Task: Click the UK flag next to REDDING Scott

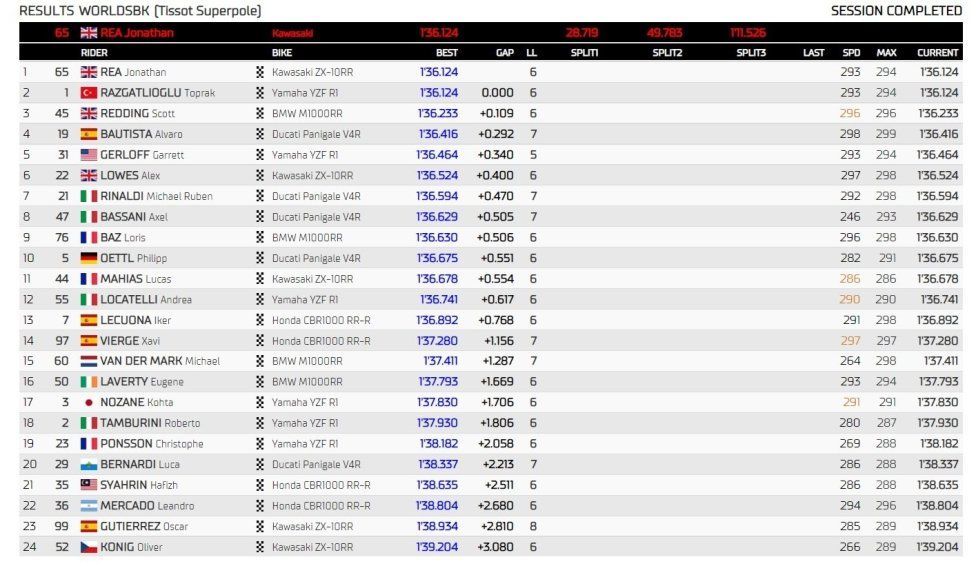Action: coord(88,113)
